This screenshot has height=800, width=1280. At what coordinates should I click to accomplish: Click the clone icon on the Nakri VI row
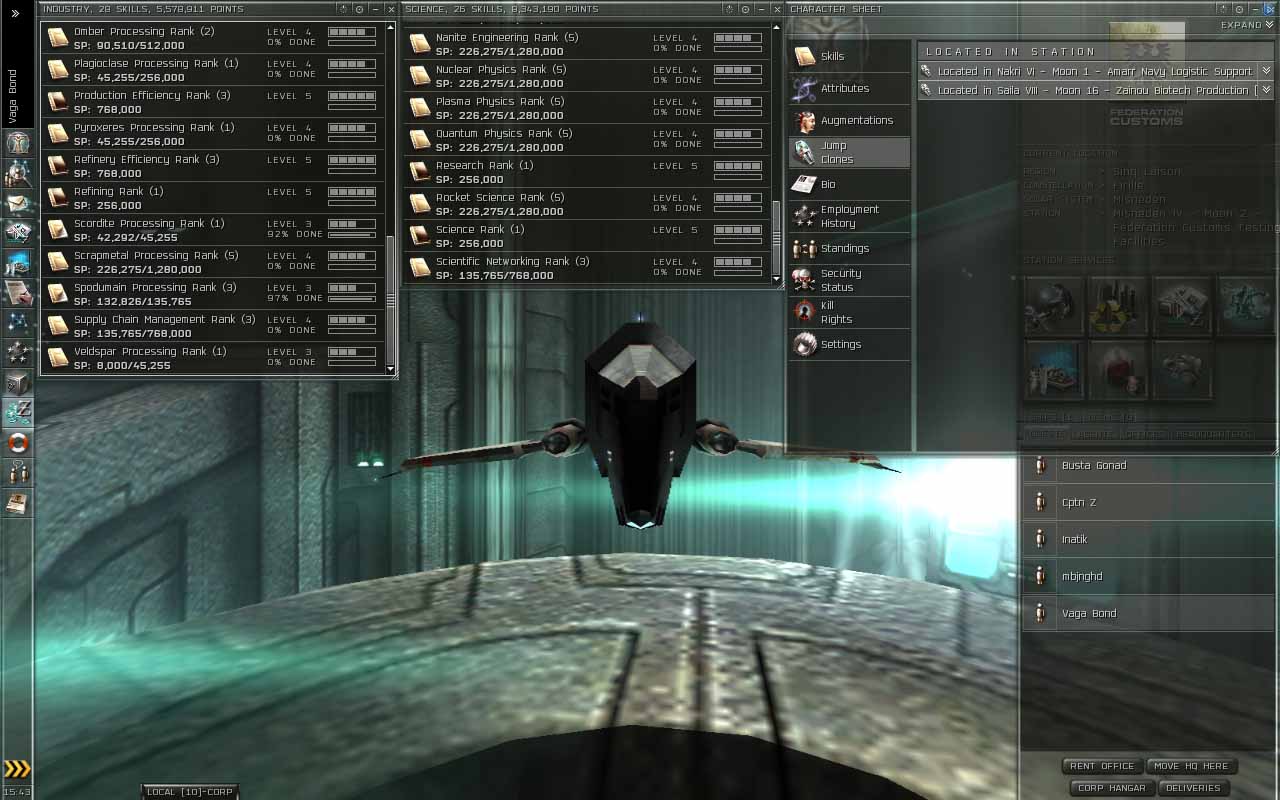coord(927,72)
